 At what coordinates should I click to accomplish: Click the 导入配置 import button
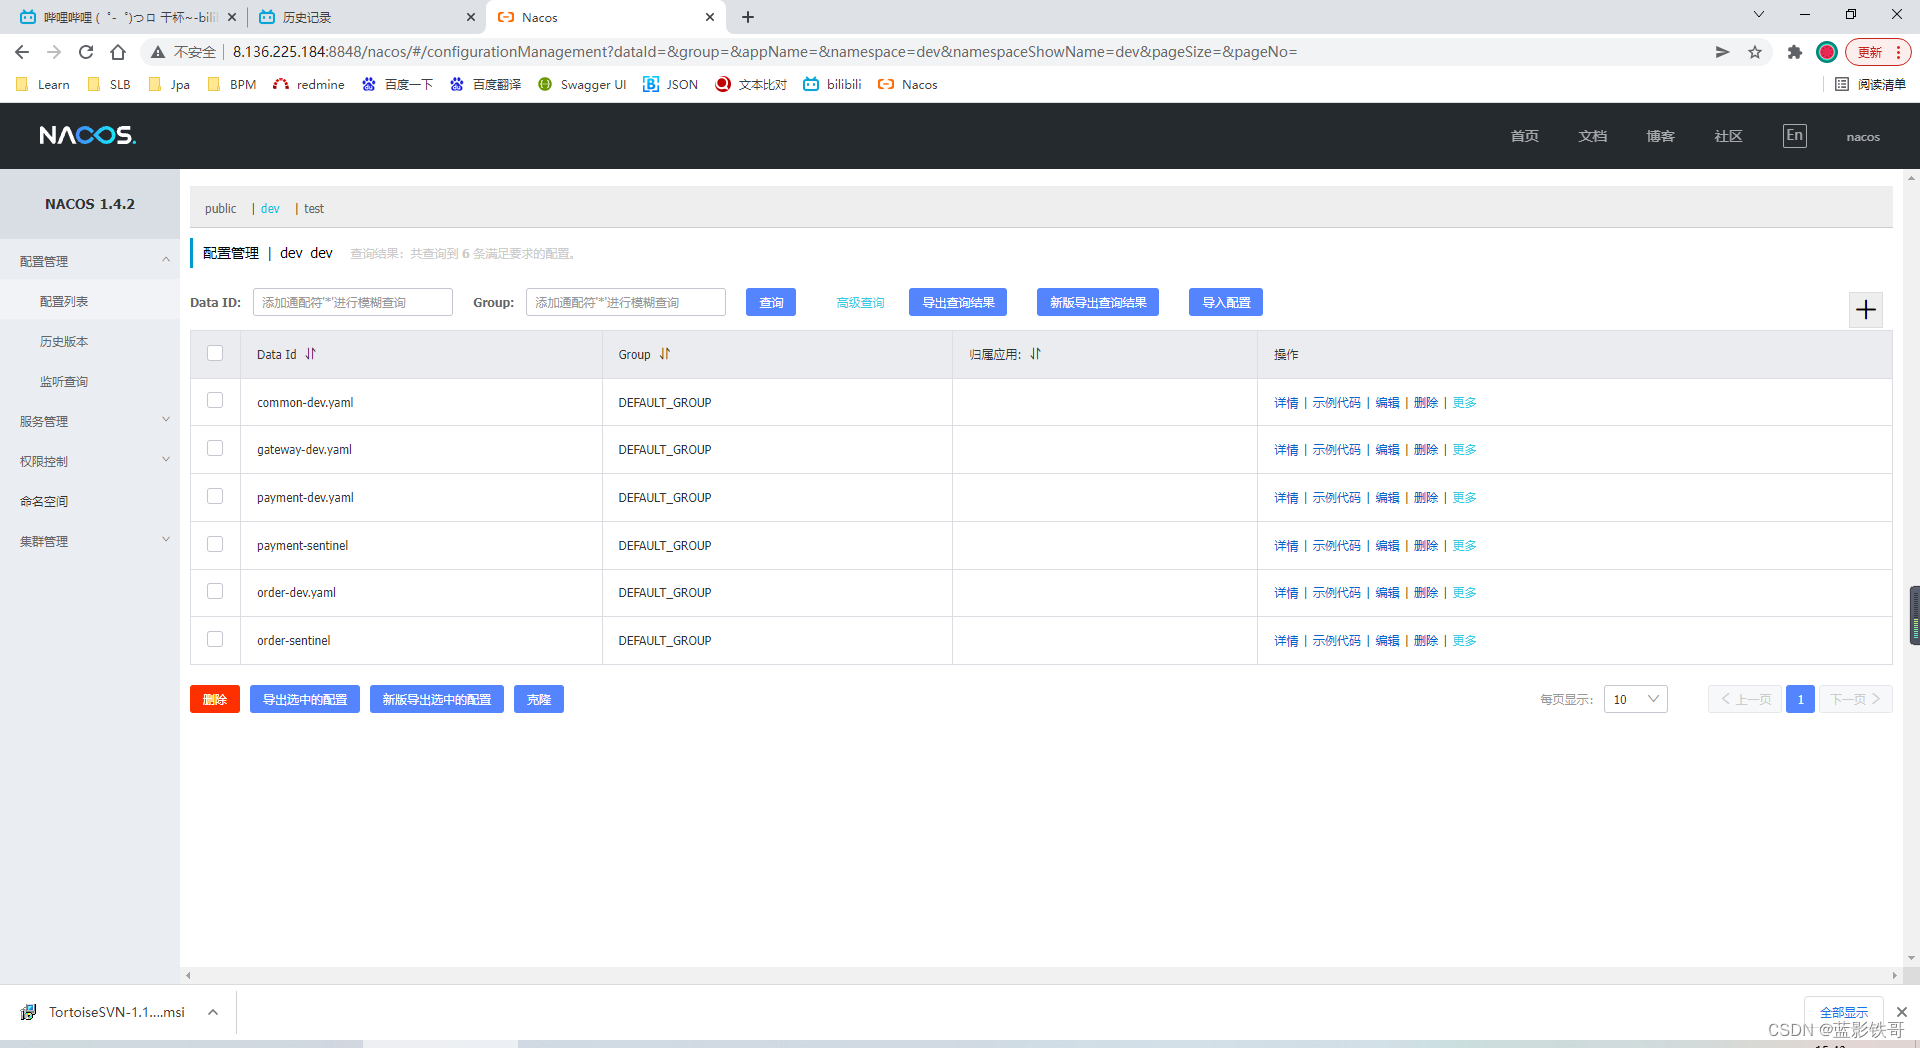1226,302
